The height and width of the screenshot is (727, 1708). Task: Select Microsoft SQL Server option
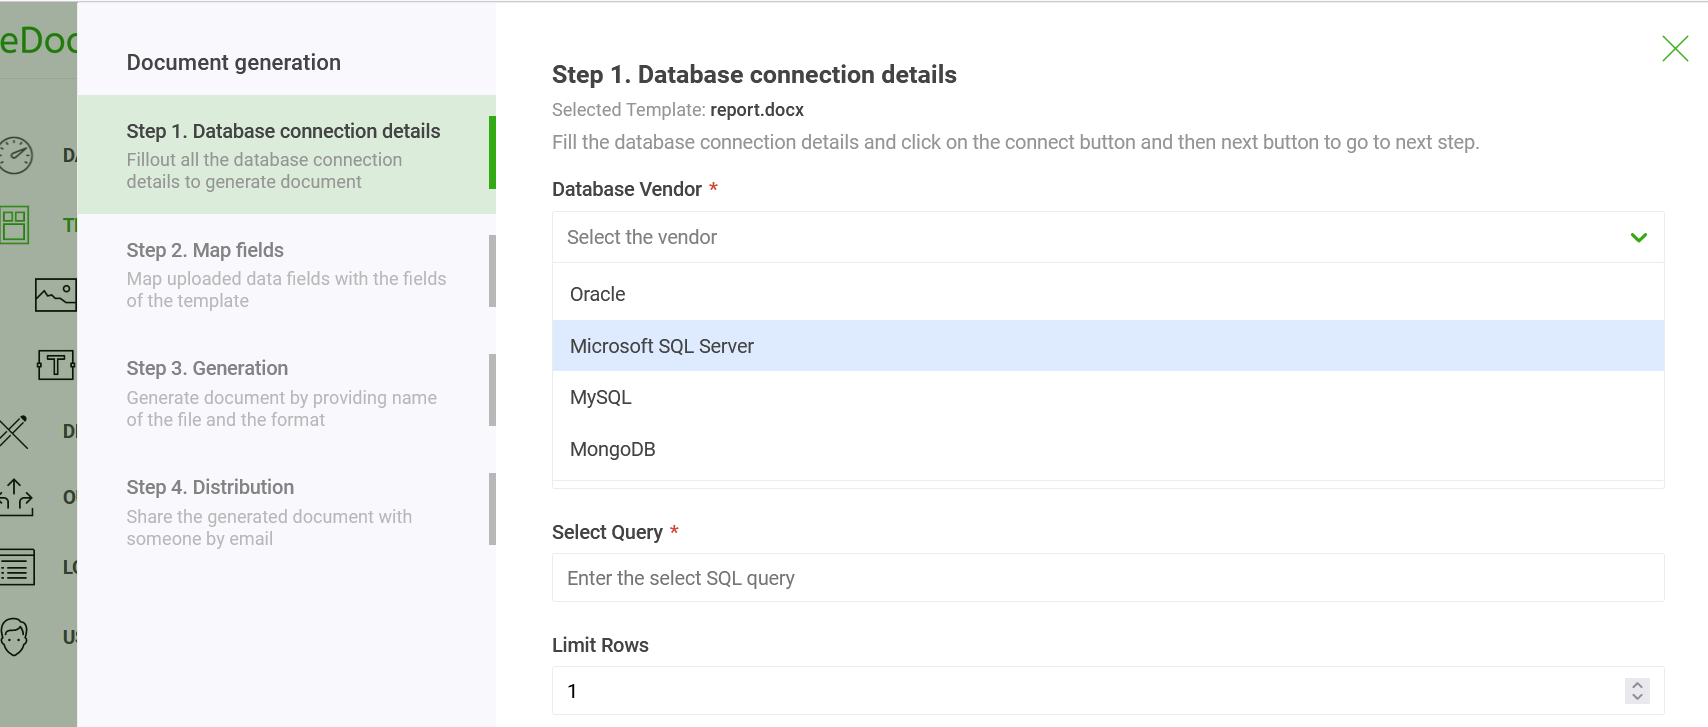coord(1108,346)
